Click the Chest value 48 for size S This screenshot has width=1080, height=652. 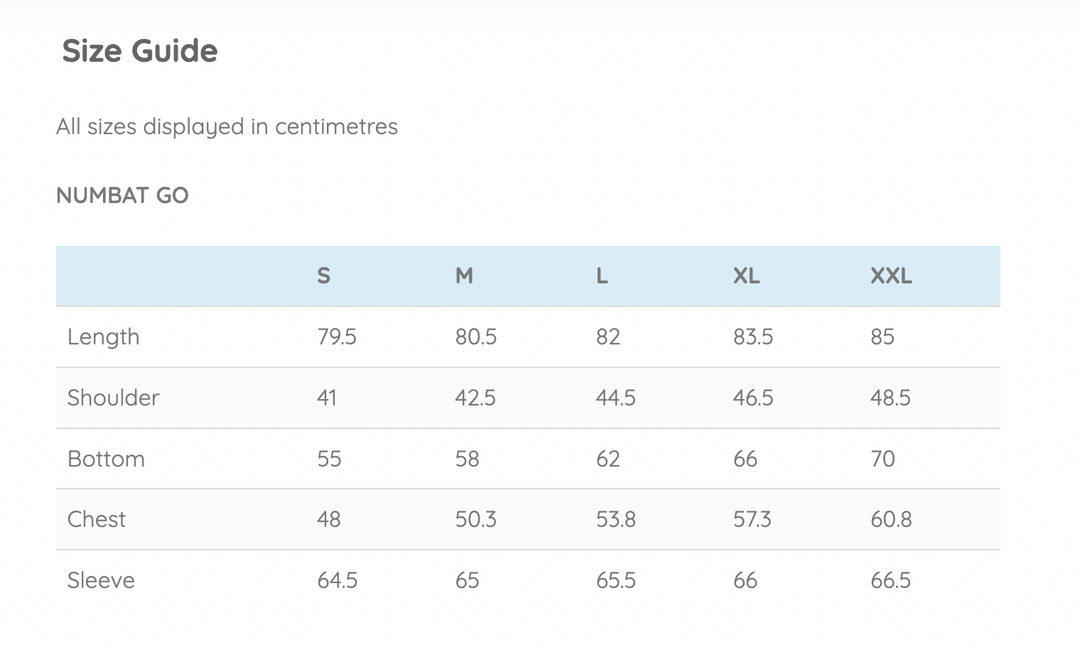pyautogui.click(x=329, y=519)
